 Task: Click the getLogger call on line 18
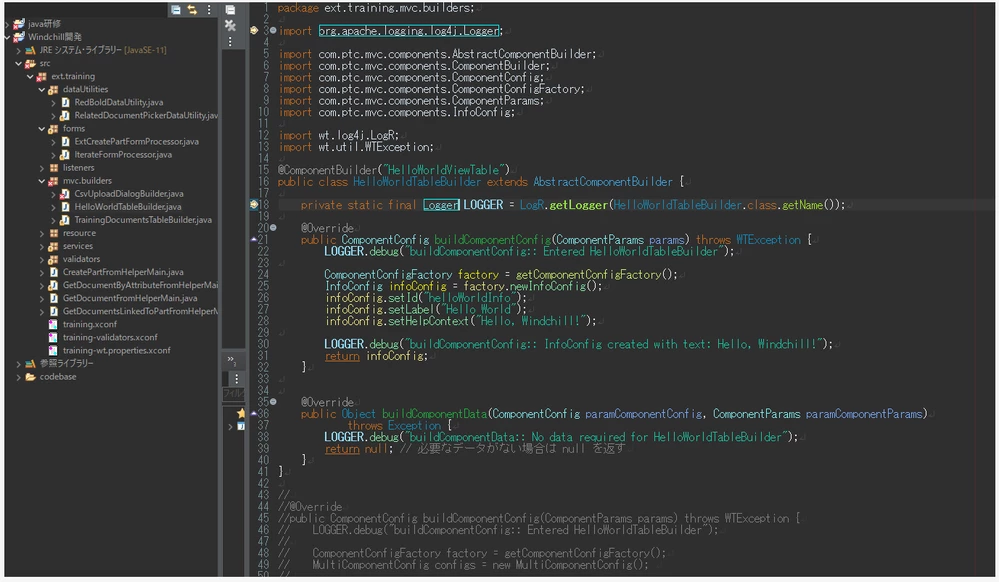click(579, 205)
